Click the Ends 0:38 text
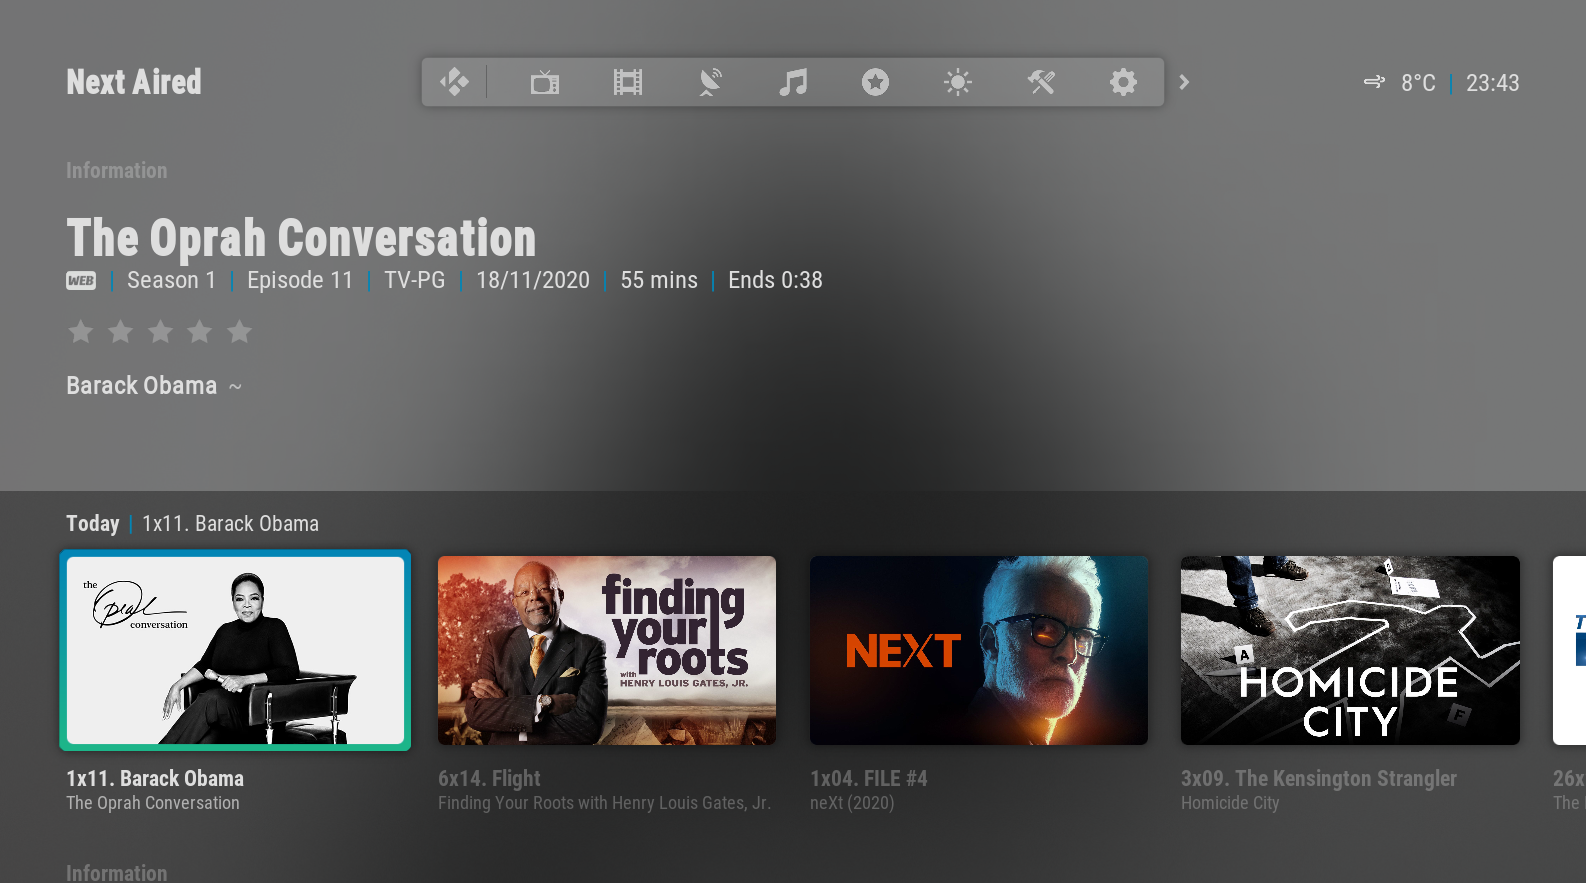Viewport: 1586px width, 883px height. point(775,280)
